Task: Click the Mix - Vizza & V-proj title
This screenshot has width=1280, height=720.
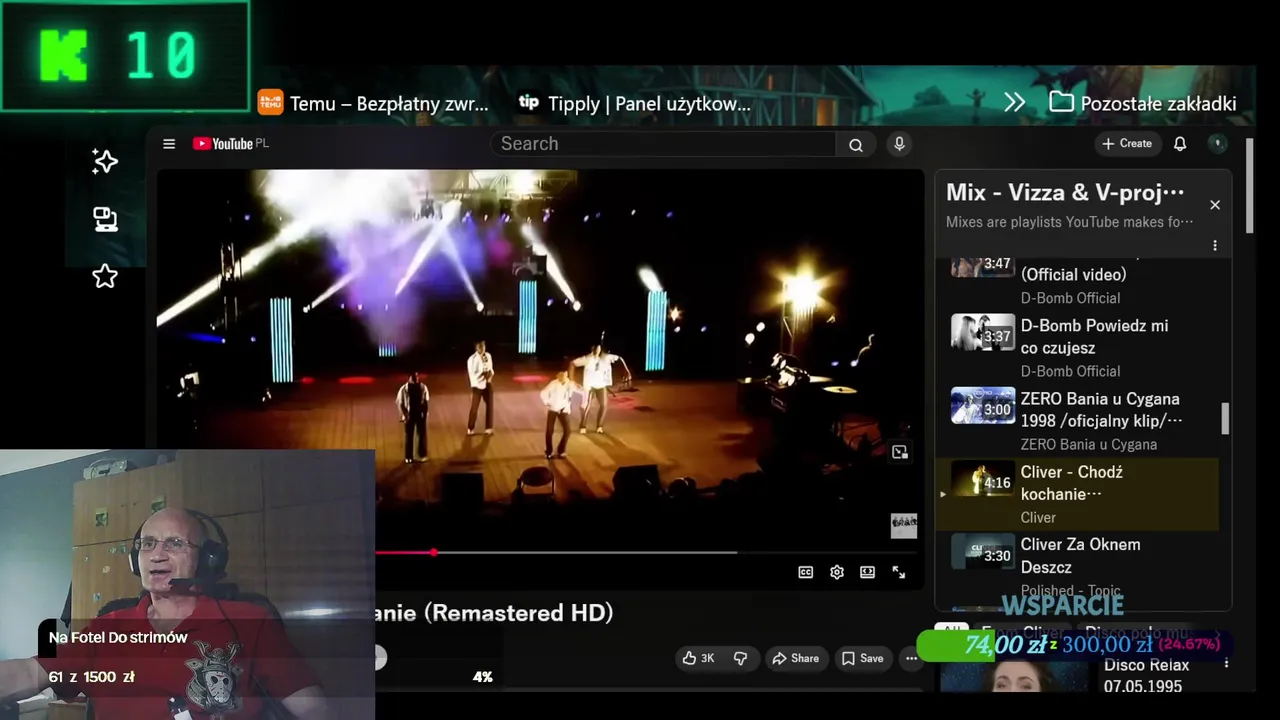Action: 1065,193
